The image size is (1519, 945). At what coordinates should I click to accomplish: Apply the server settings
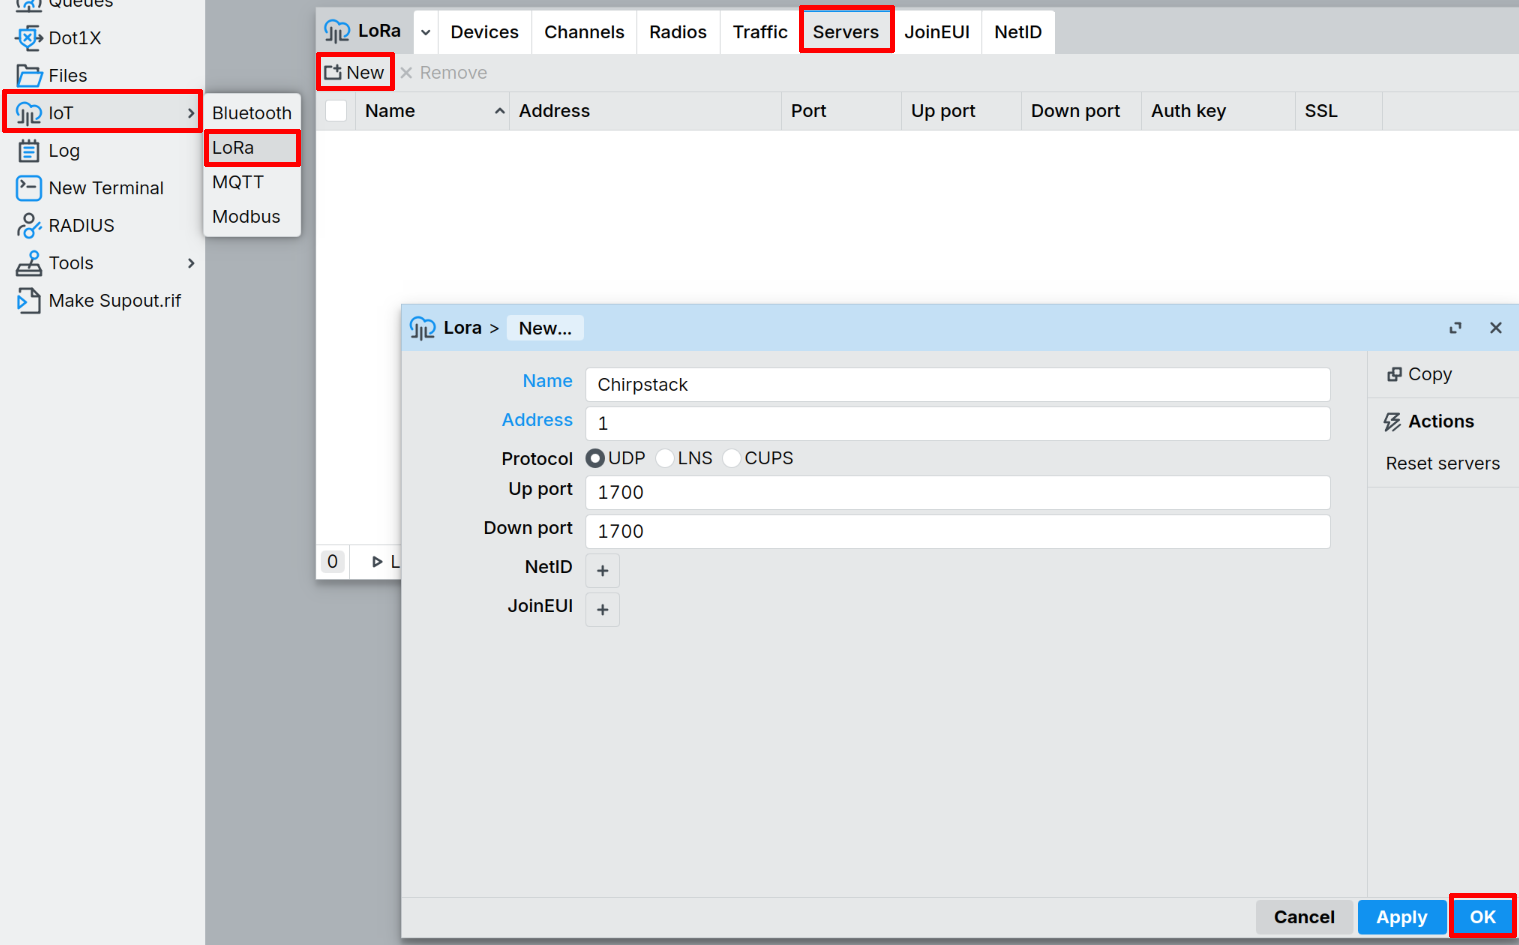coord(1402,916)
